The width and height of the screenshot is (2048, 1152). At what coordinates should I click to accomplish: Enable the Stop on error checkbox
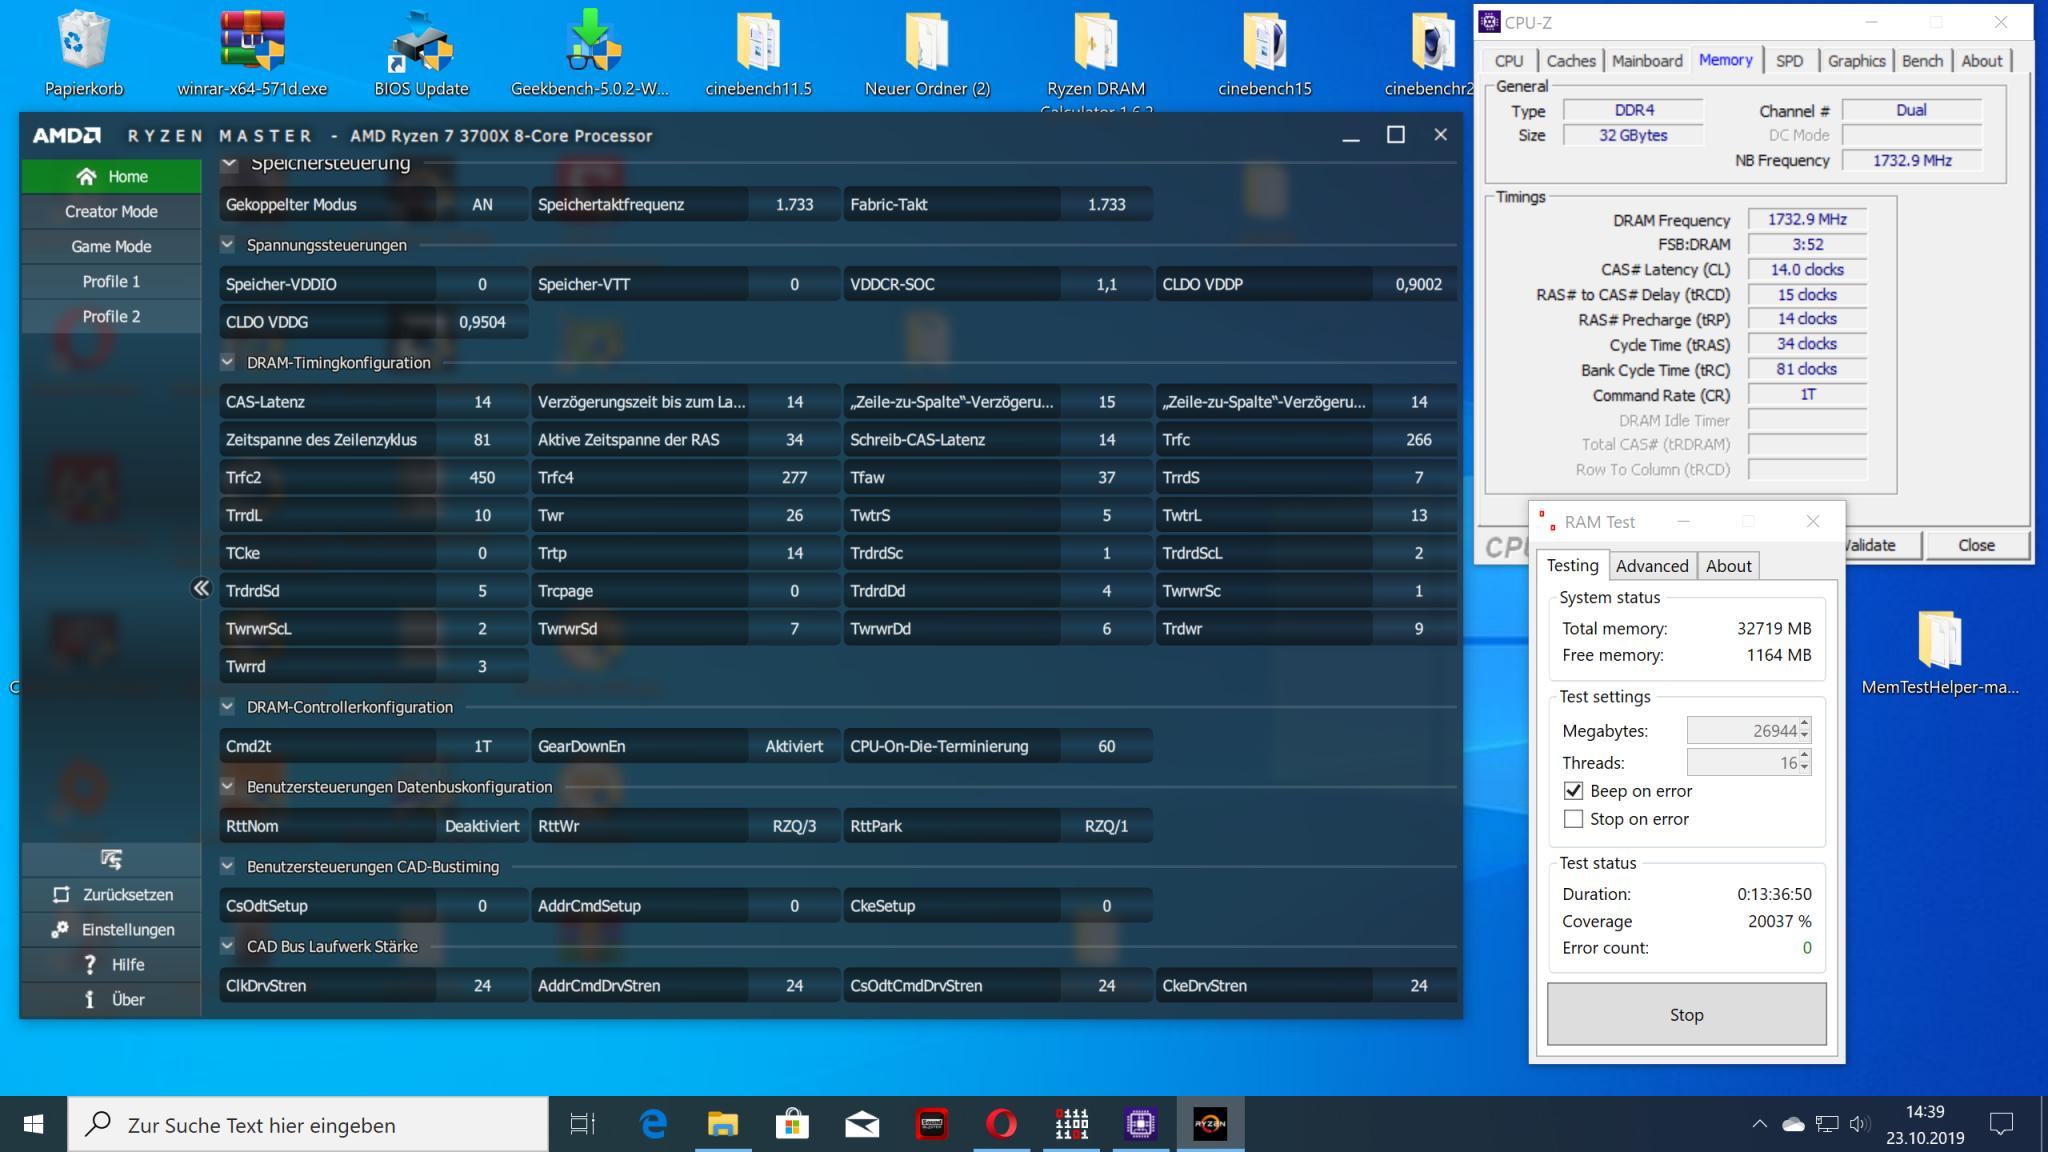click(1573, 819)
